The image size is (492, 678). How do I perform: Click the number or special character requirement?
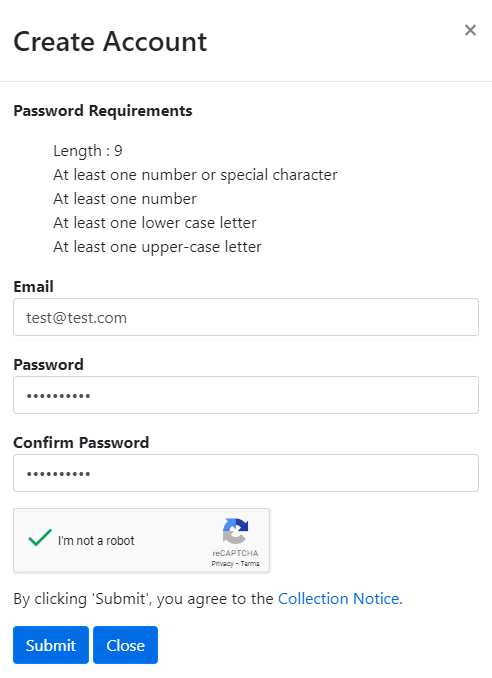(195, 175)
